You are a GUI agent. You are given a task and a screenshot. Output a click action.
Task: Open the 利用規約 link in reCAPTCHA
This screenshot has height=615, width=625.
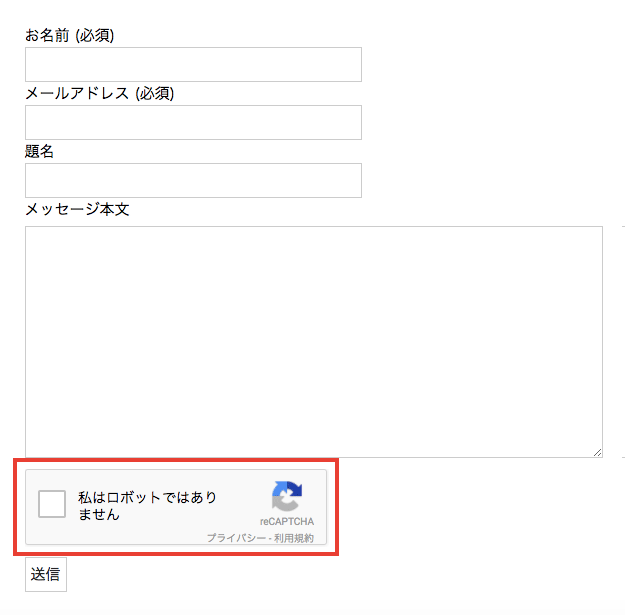tap(294, 538)
